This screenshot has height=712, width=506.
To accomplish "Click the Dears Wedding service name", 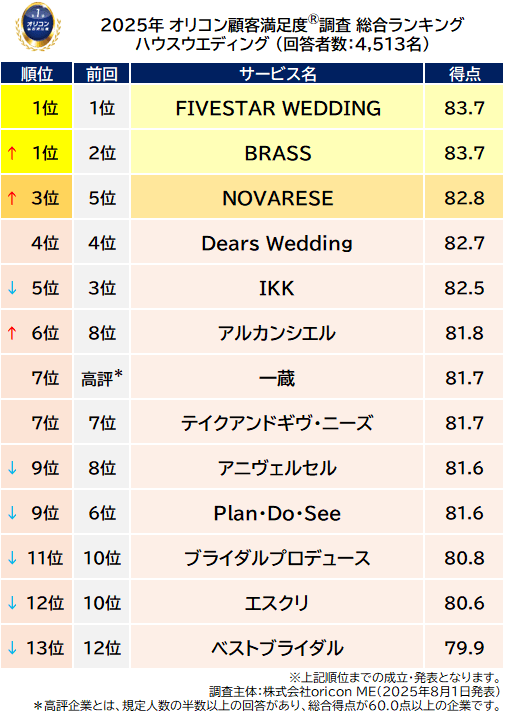I will [277, 243].
